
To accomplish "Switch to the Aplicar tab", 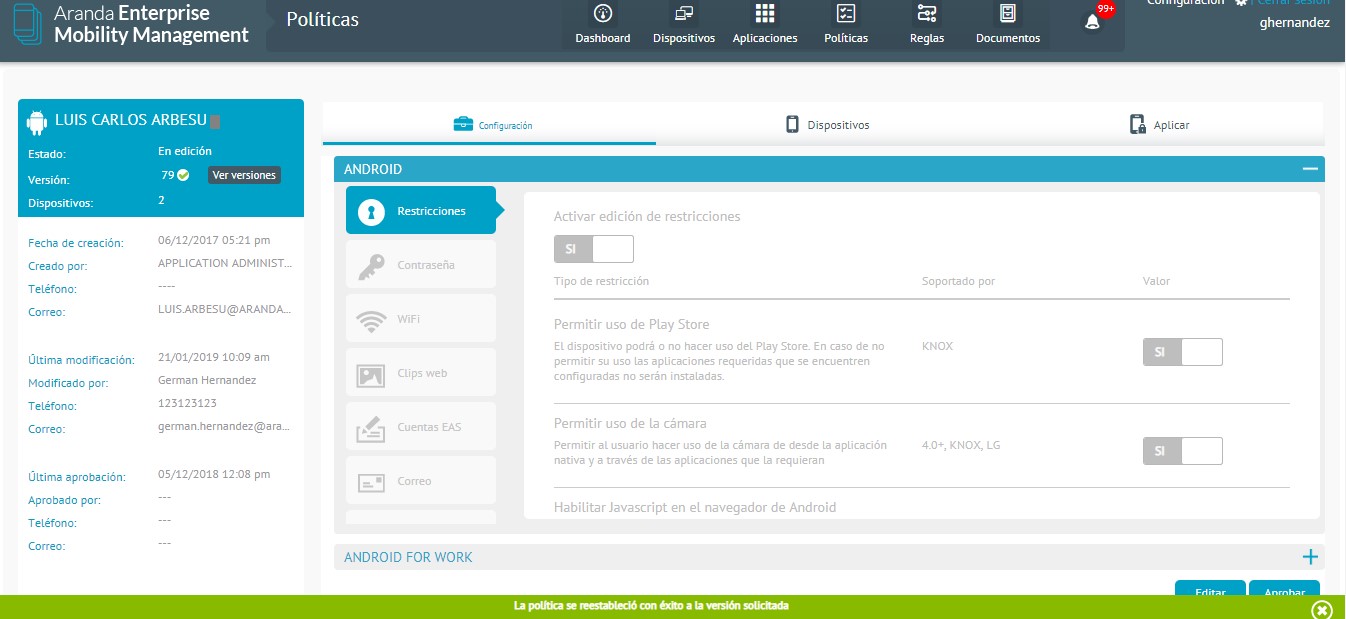I will click(x=1159, y=125).
